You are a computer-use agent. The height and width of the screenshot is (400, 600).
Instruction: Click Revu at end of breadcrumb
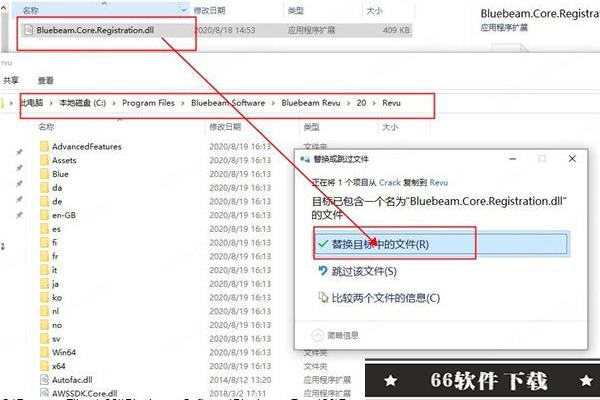(x=391, y=103)
